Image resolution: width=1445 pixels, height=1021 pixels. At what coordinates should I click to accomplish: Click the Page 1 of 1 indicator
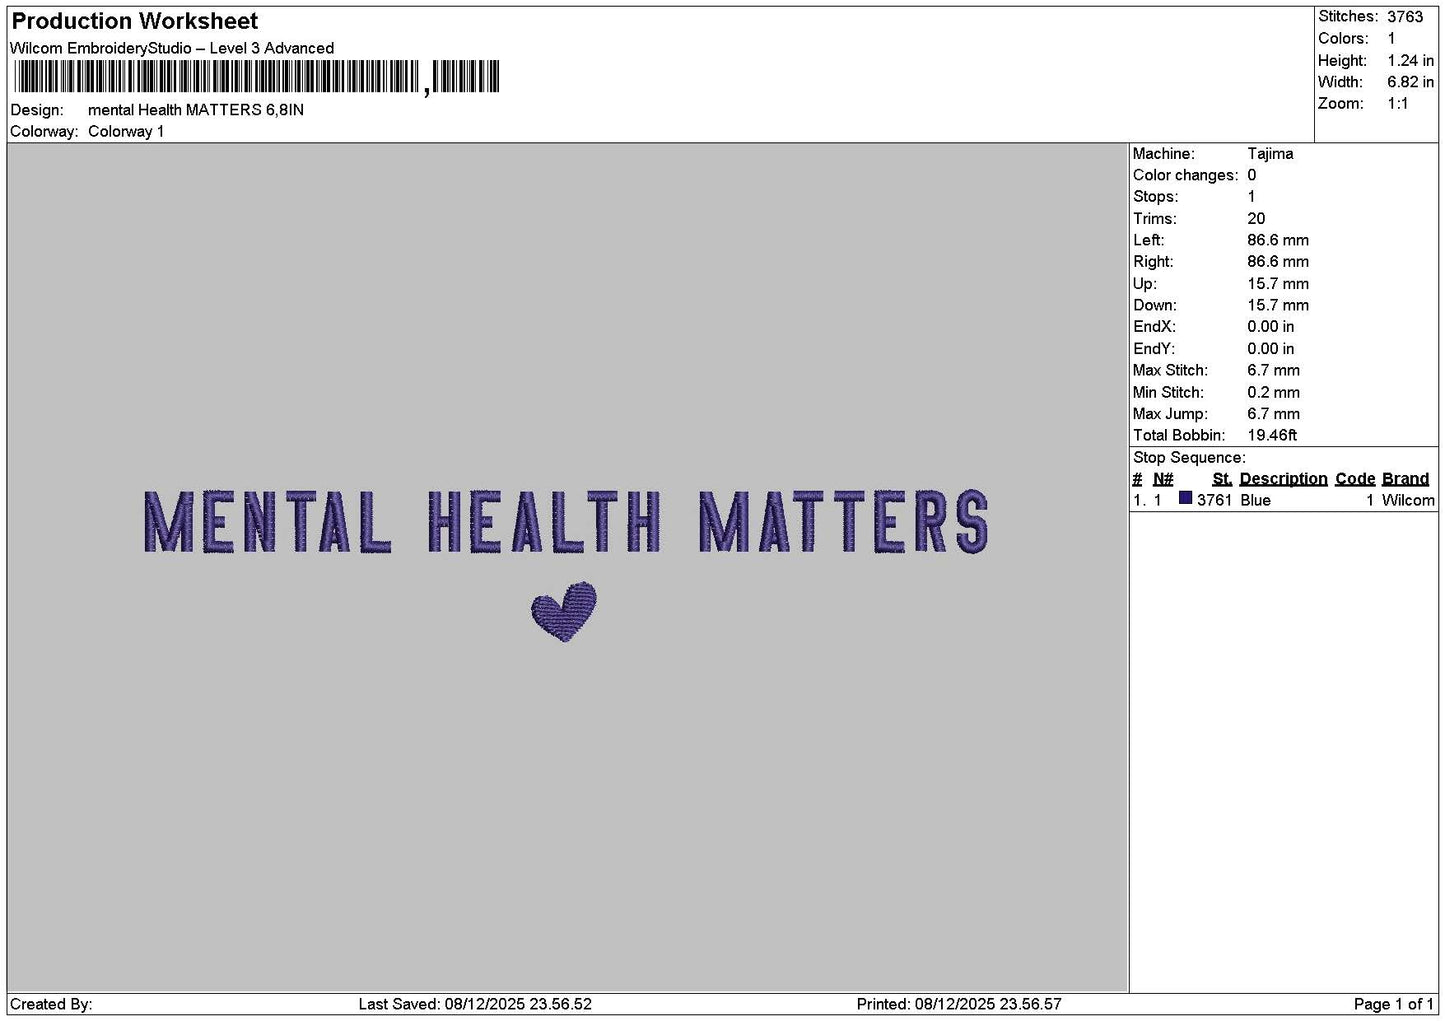point(1393,1004)
